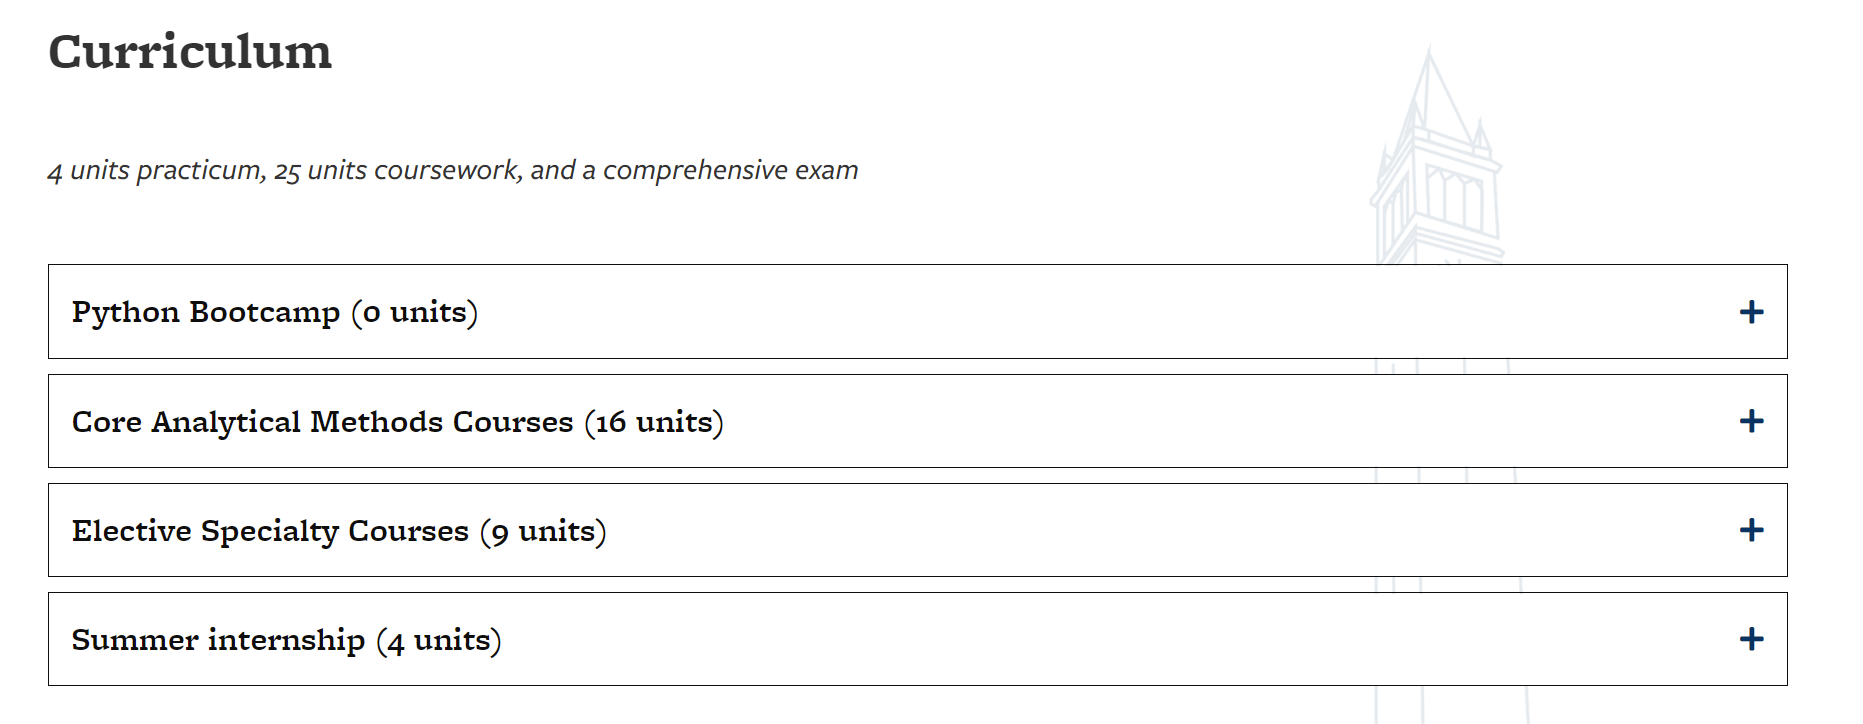Click the word "Bootcamp" in first accordion
This screenshot has height=724, width=1863.
click(x=264, y=312)
